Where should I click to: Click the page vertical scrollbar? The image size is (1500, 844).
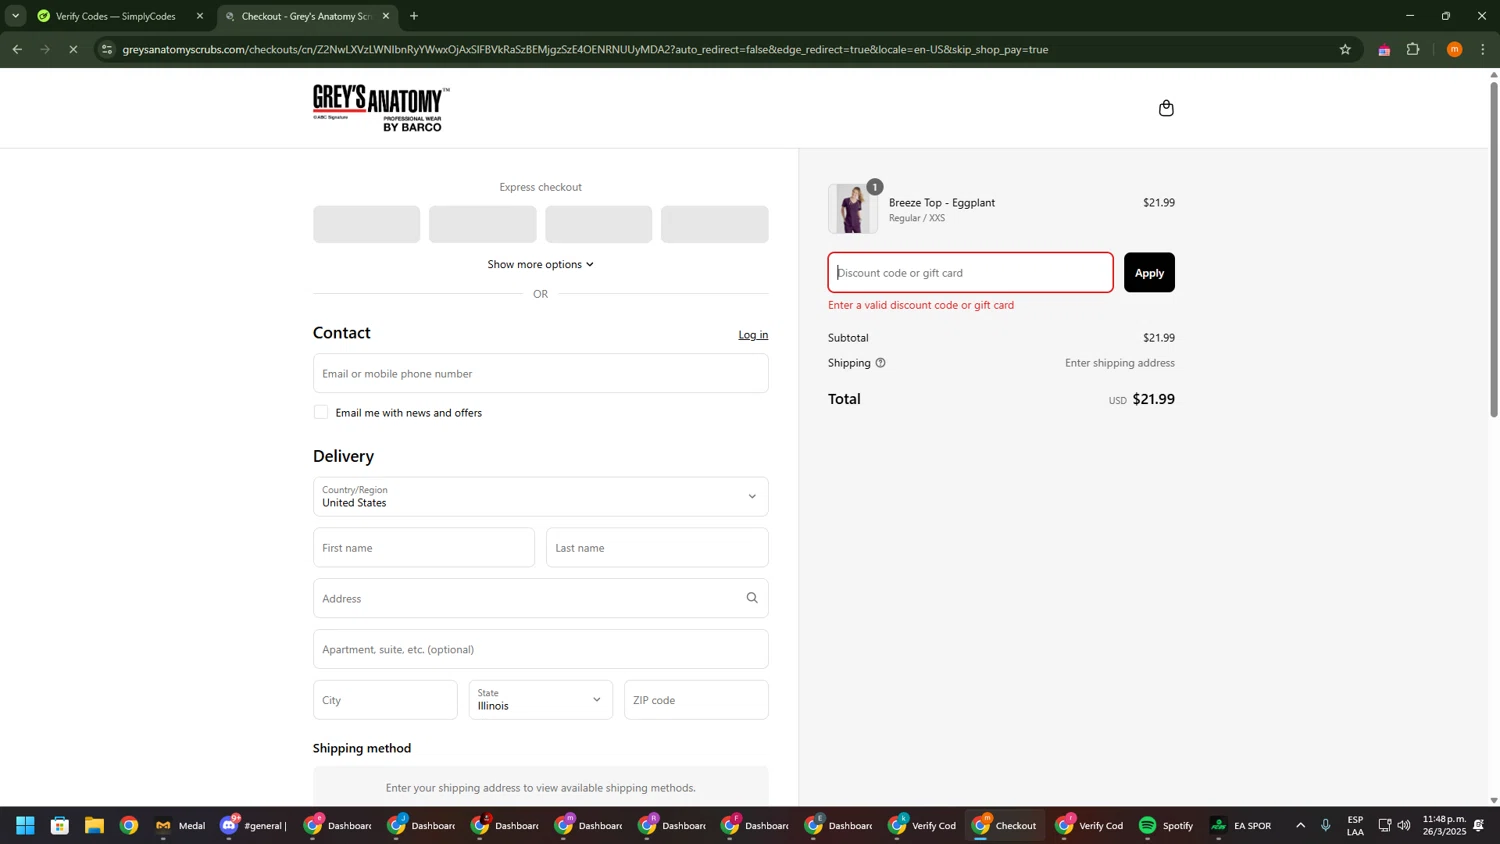pos(1494,250)
